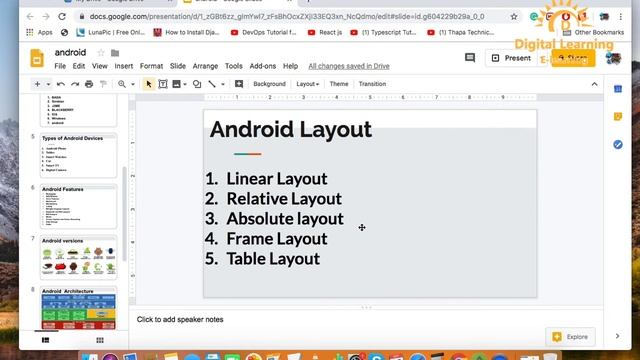This screenshot has width=640, height=360.
Task: Open the File menu
Action: 60,66
